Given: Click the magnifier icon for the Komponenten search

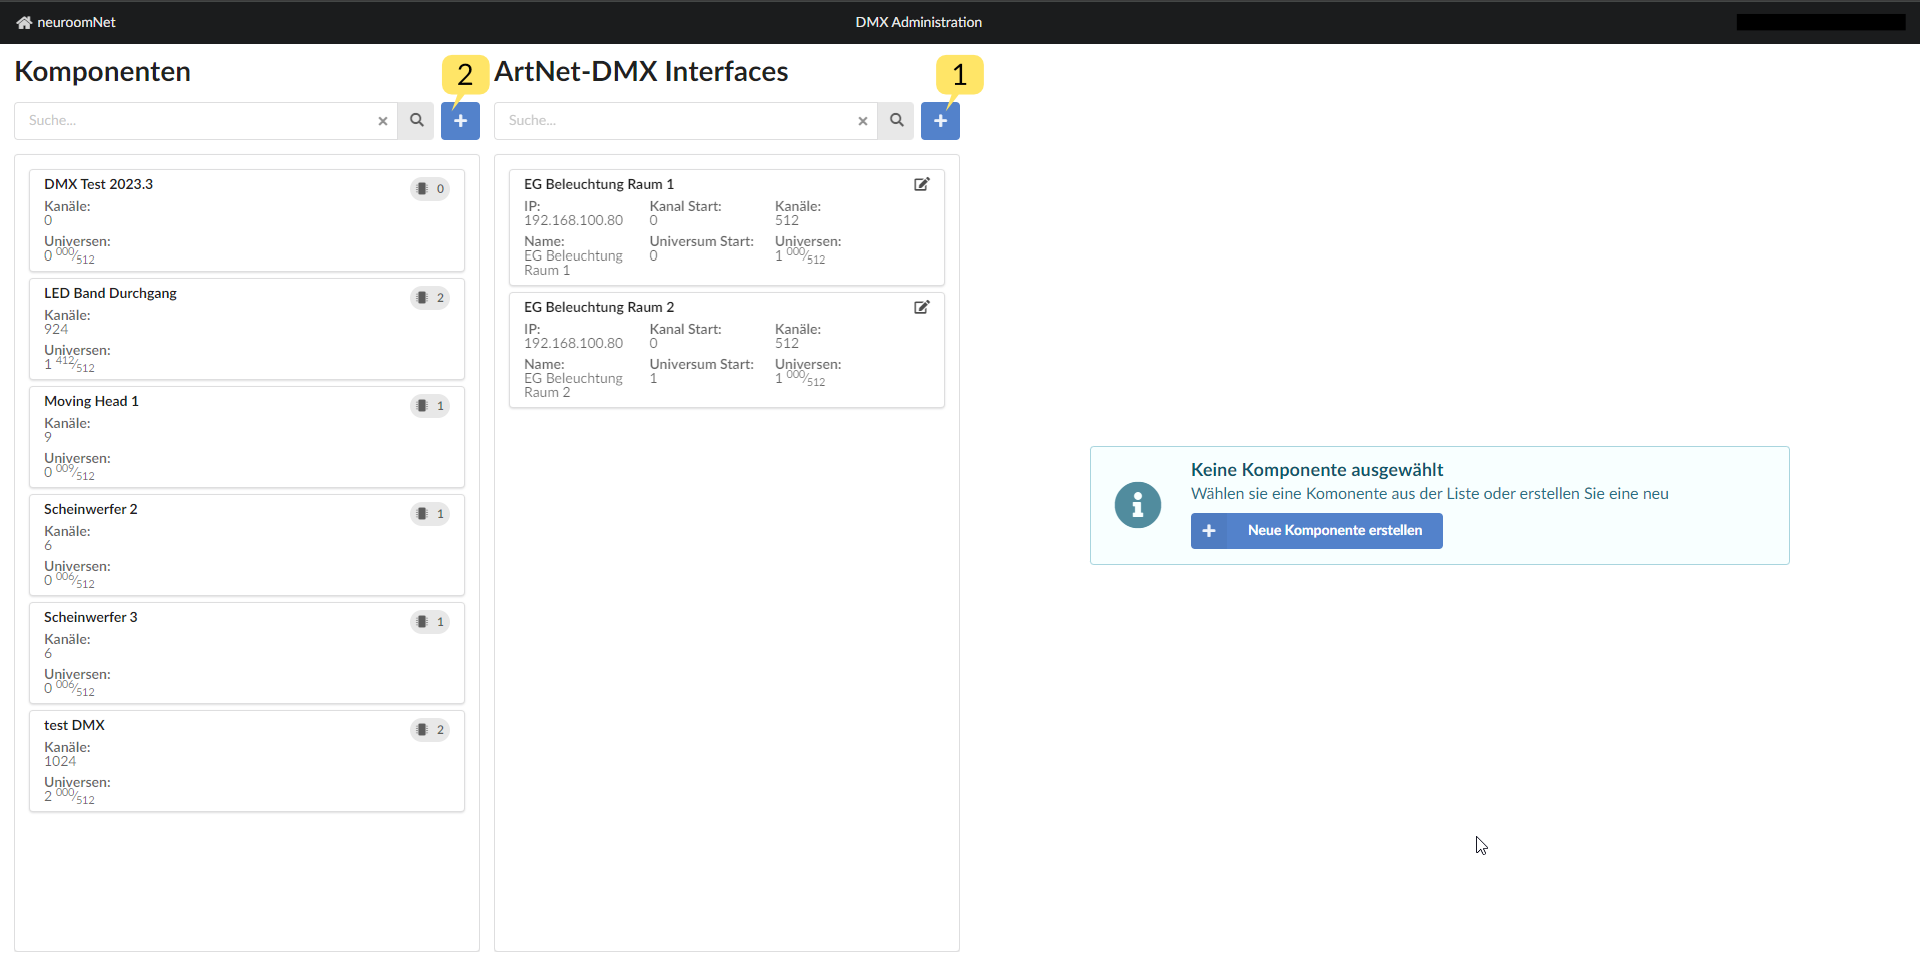Looking at the screenshot, I should click(416, 120).
